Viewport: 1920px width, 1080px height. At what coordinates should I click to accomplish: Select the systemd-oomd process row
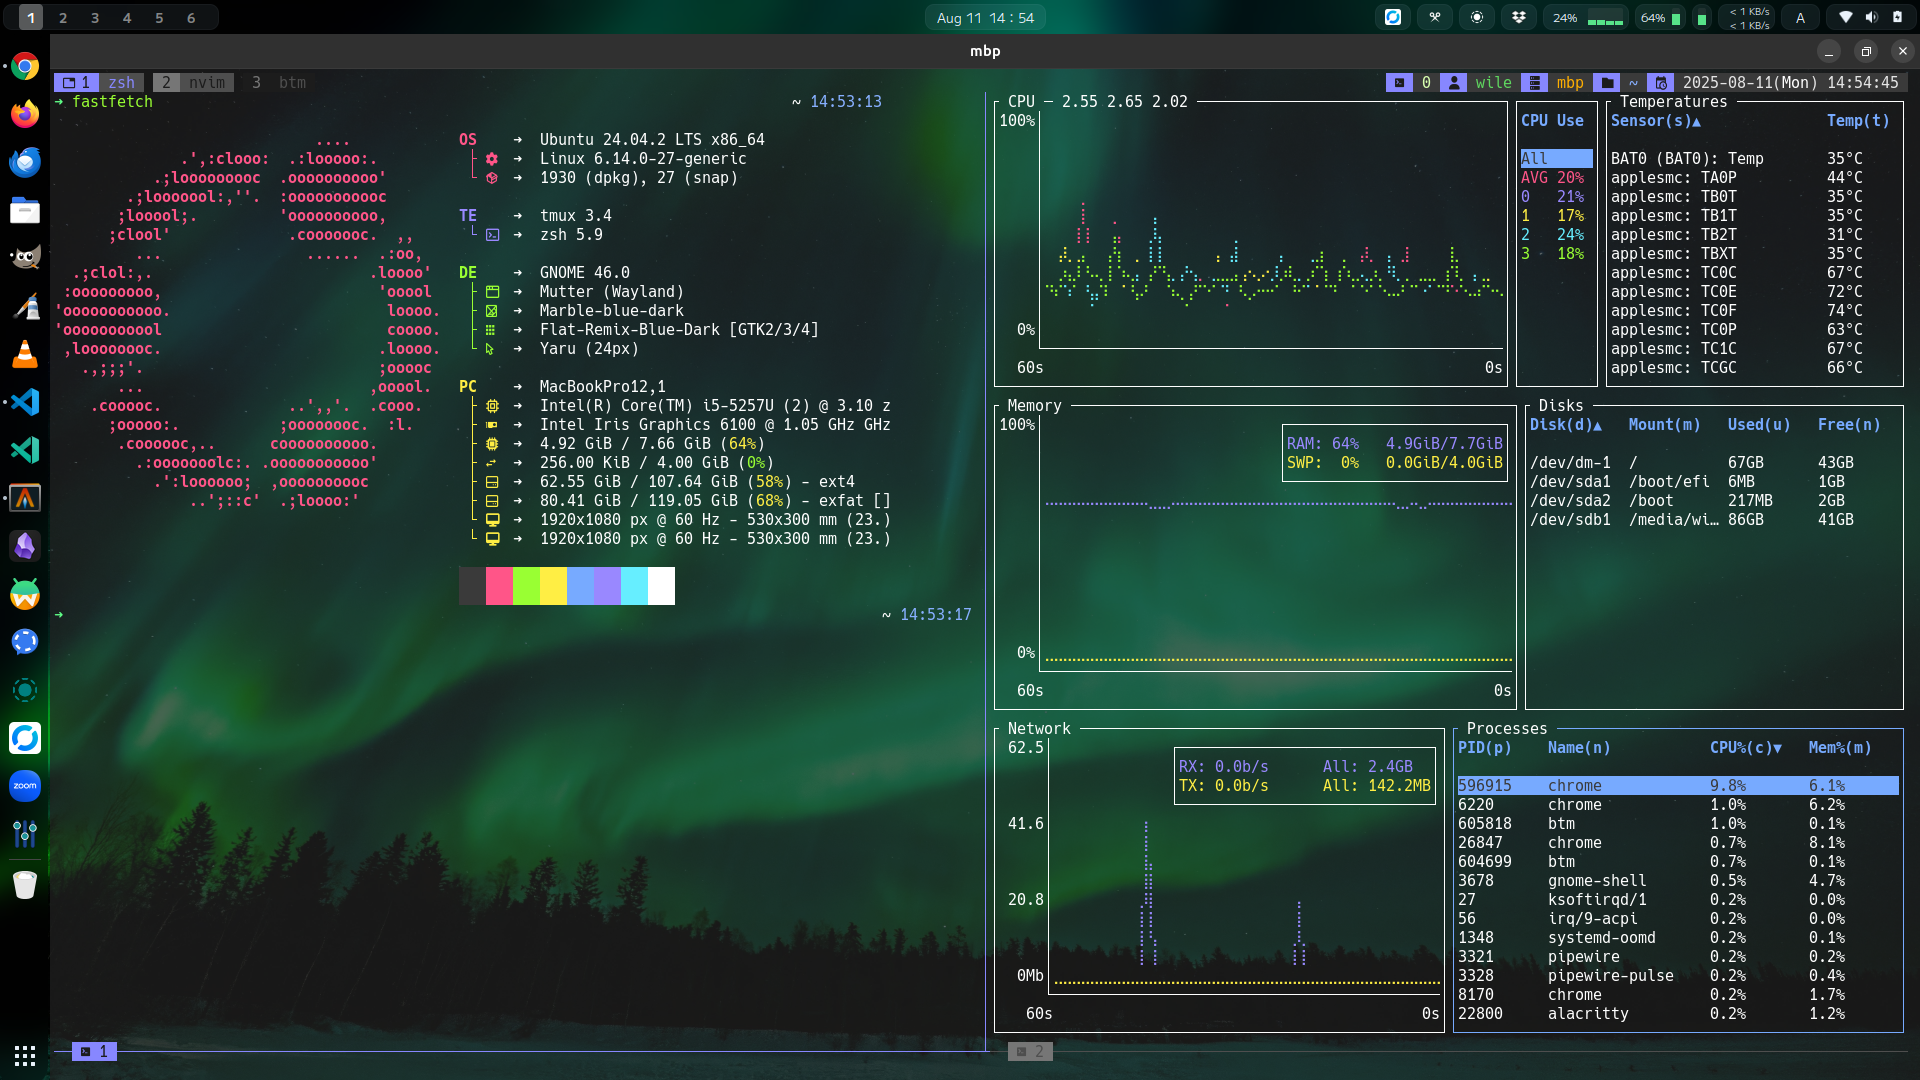1678,937
